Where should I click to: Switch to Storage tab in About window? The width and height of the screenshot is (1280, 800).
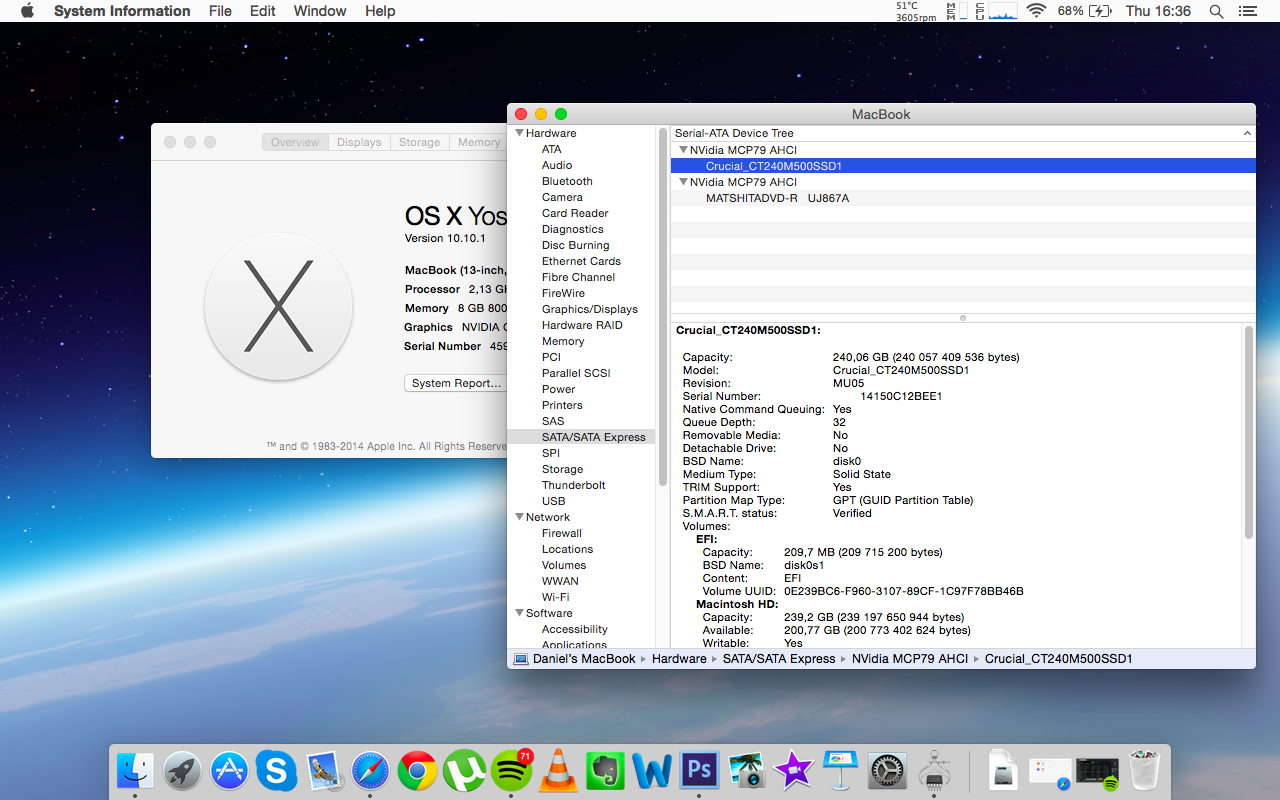[419, 142]
